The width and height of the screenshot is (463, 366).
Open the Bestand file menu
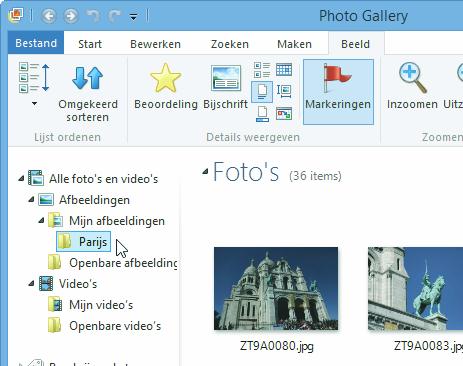[36, 43]
